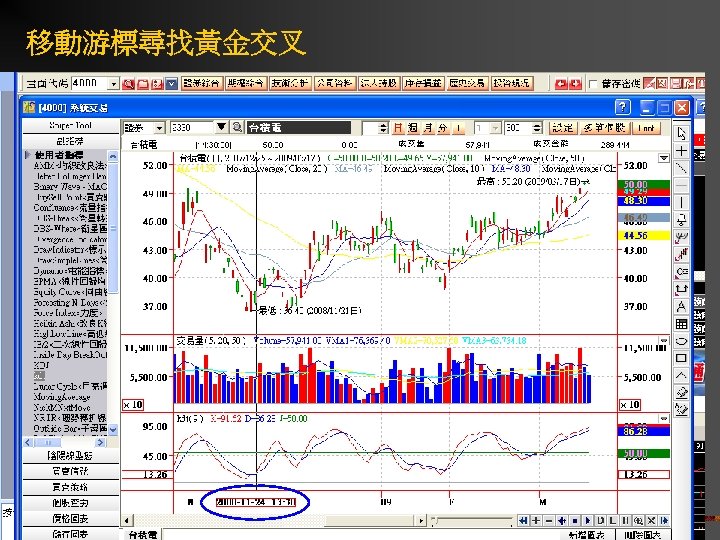Open the volume panel dropdown arrow
This screenshot has height=540, width=720.
pos(664,340)
